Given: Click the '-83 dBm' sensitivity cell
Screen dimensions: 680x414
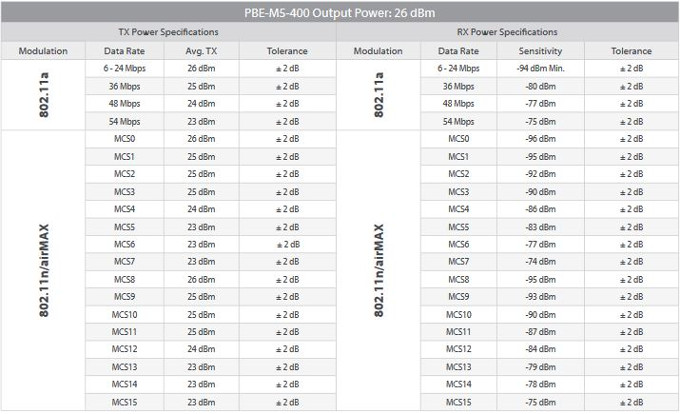Looking at the screenshot, I should (x=540, y=227).
